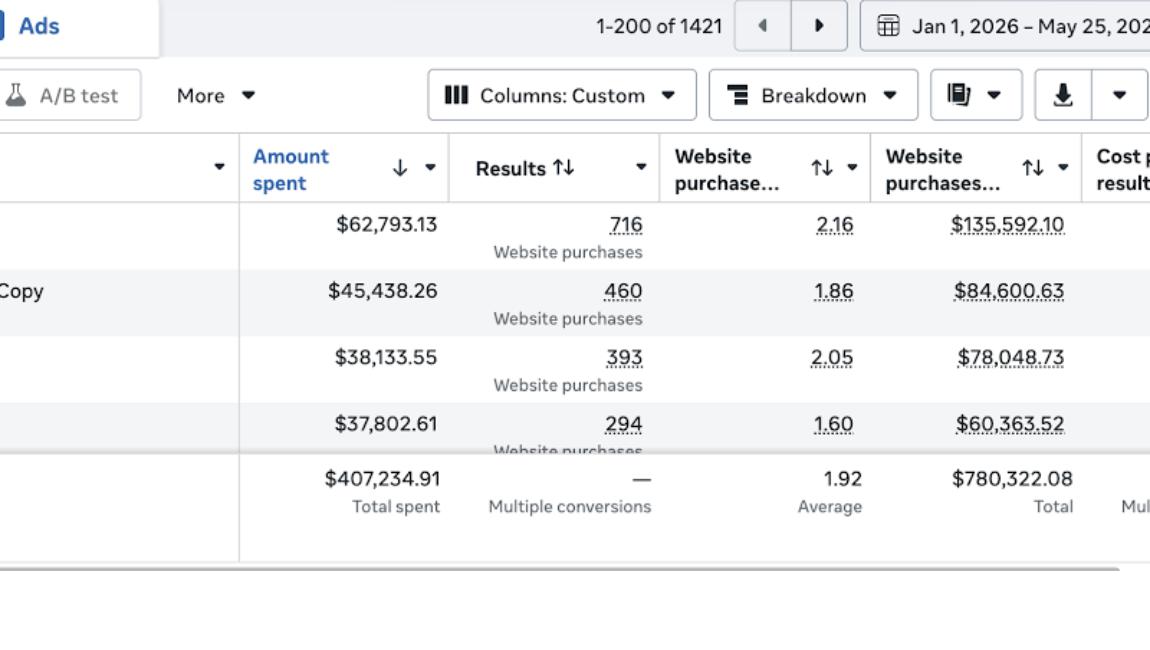
Task: Click the $407,234.91 total spent value
Action: coord(383,479)
